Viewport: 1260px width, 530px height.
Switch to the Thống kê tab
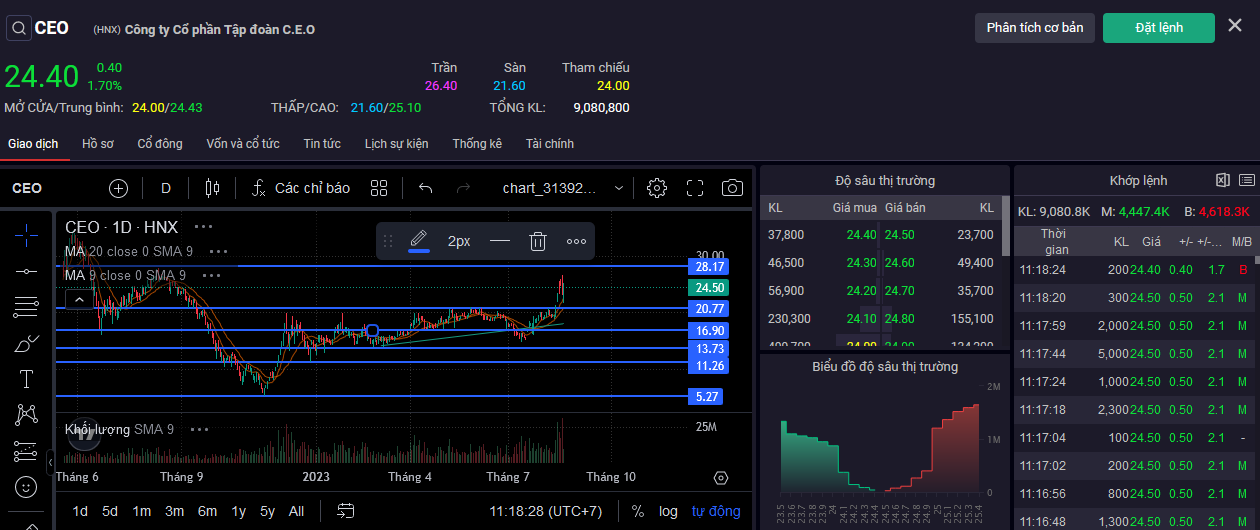477,144
